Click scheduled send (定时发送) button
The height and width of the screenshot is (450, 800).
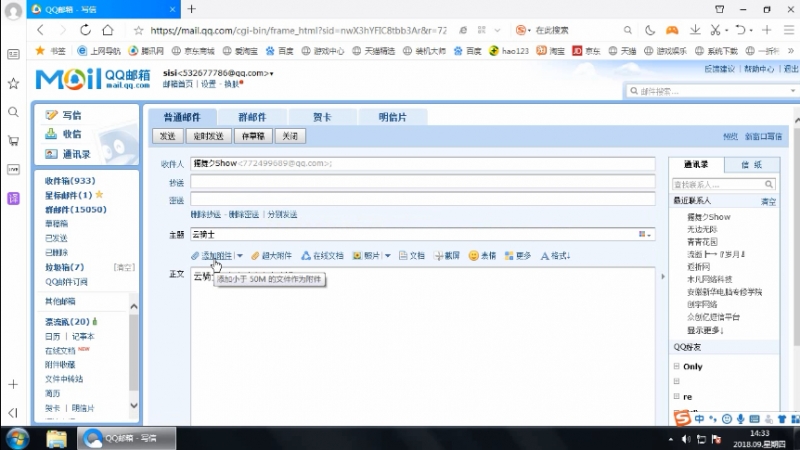tap(208, 136)
